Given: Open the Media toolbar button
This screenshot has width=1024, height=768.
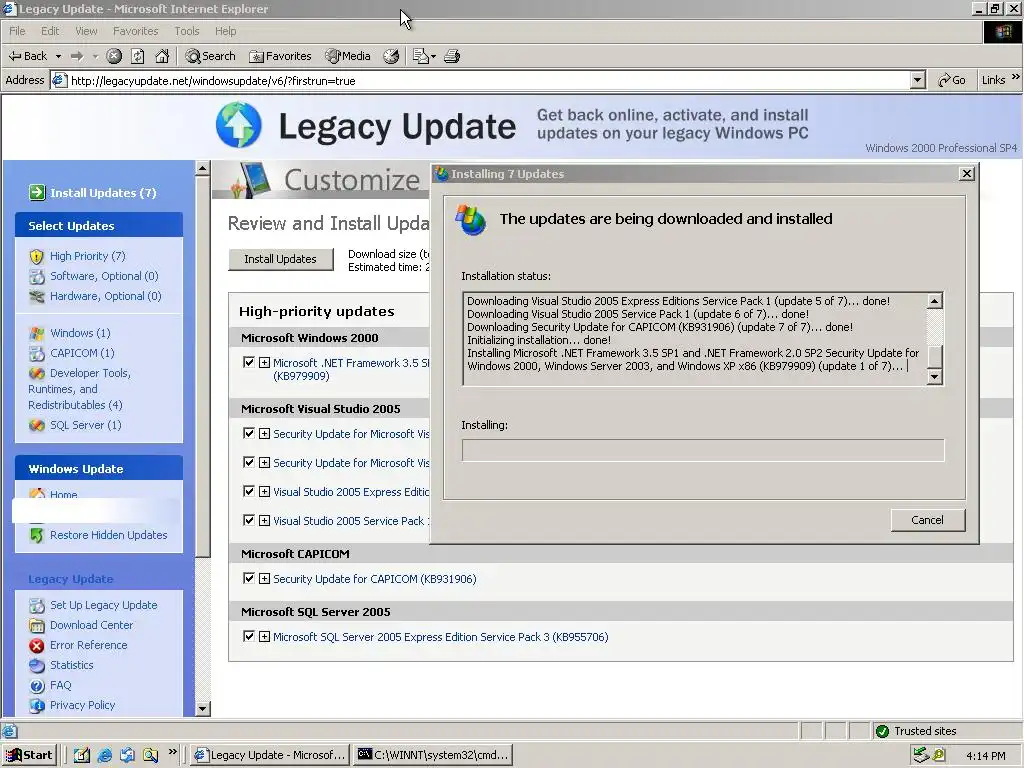Looking at the screenshot, I should click(x=348, y=56).
